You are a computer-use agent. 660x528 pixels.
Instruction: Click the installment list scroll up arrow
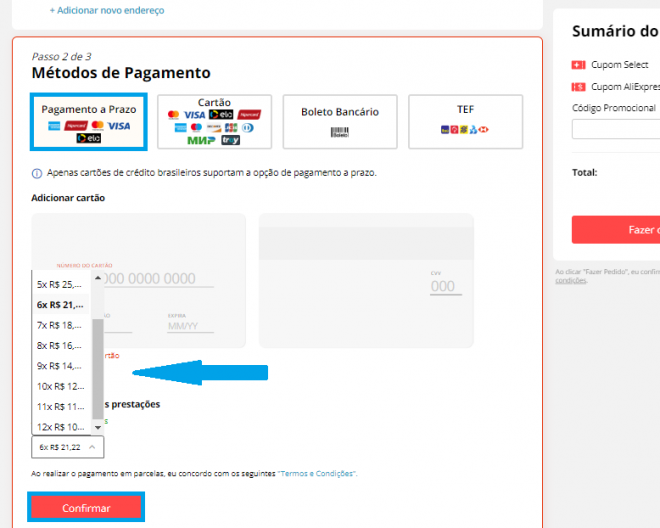(98, 277)
